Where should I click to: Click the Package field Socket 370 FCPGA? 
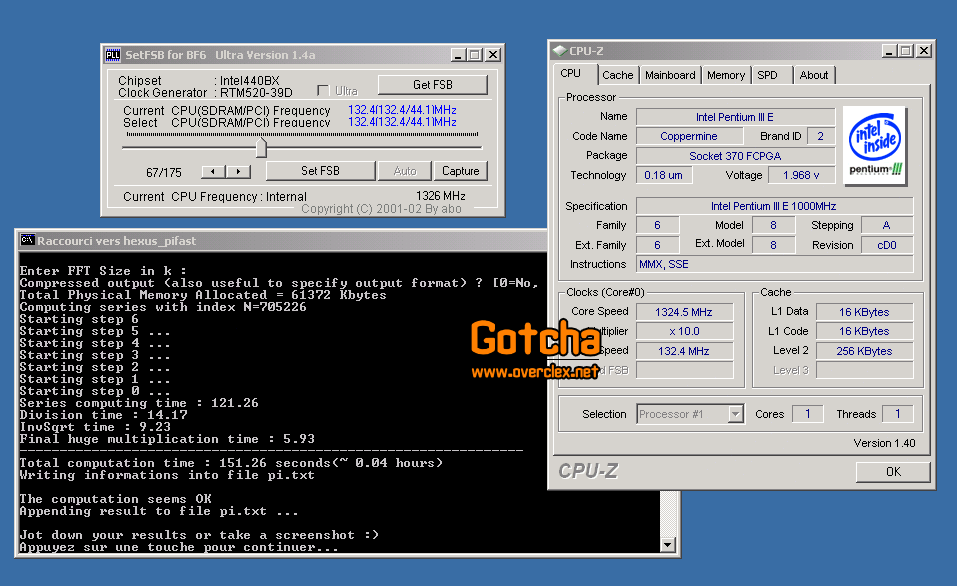(x=735, y=156)
